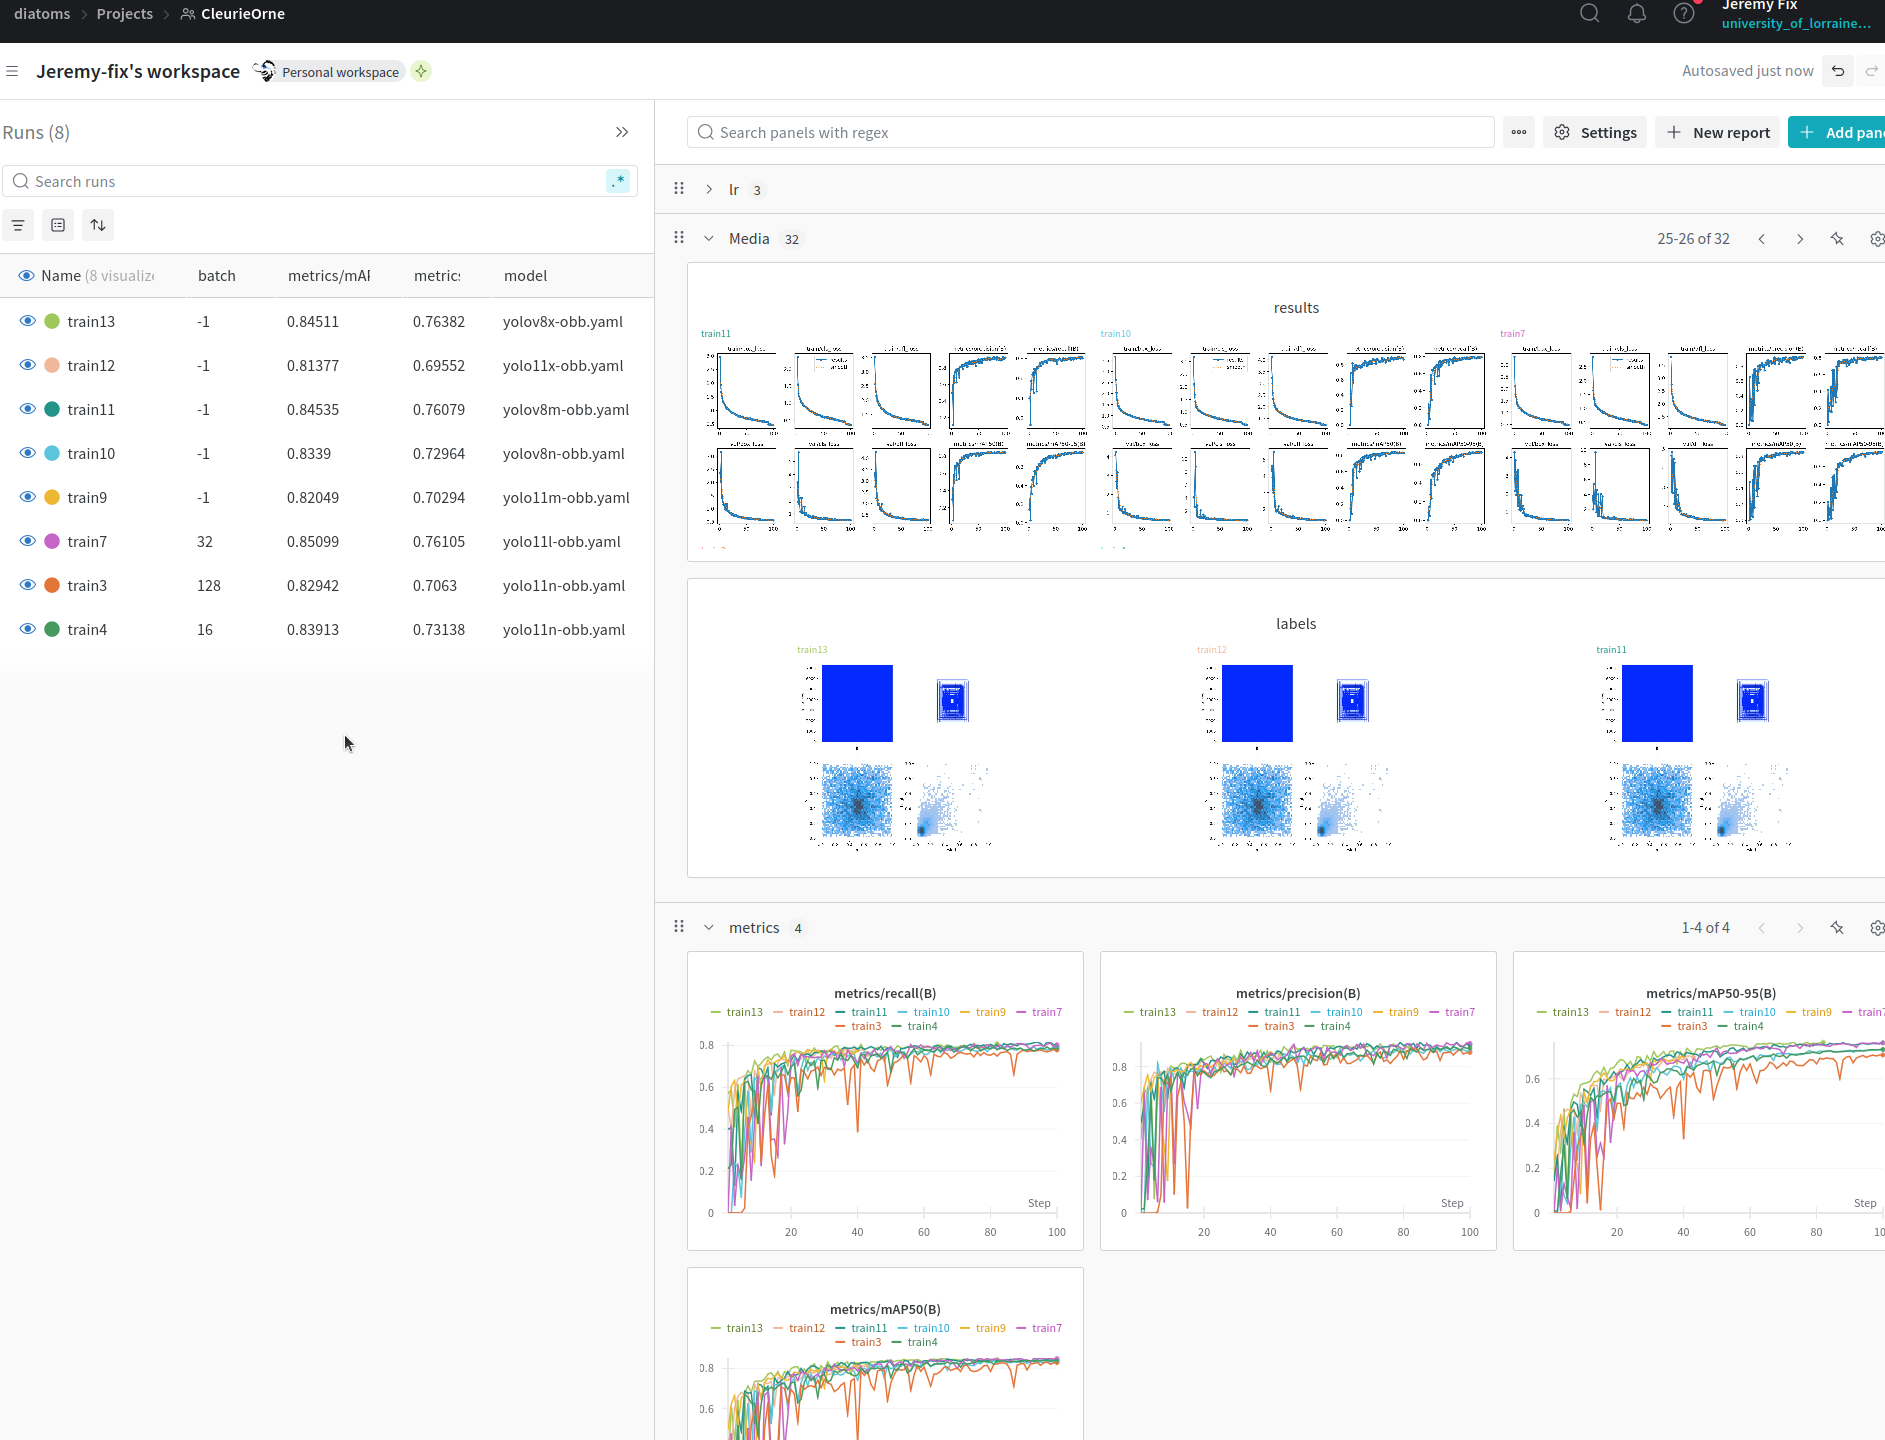Click the filter runs icon
Image resolution: width=1885 pixels, height=1440 pixels.
pyautogui.click(x=18, y=225)
